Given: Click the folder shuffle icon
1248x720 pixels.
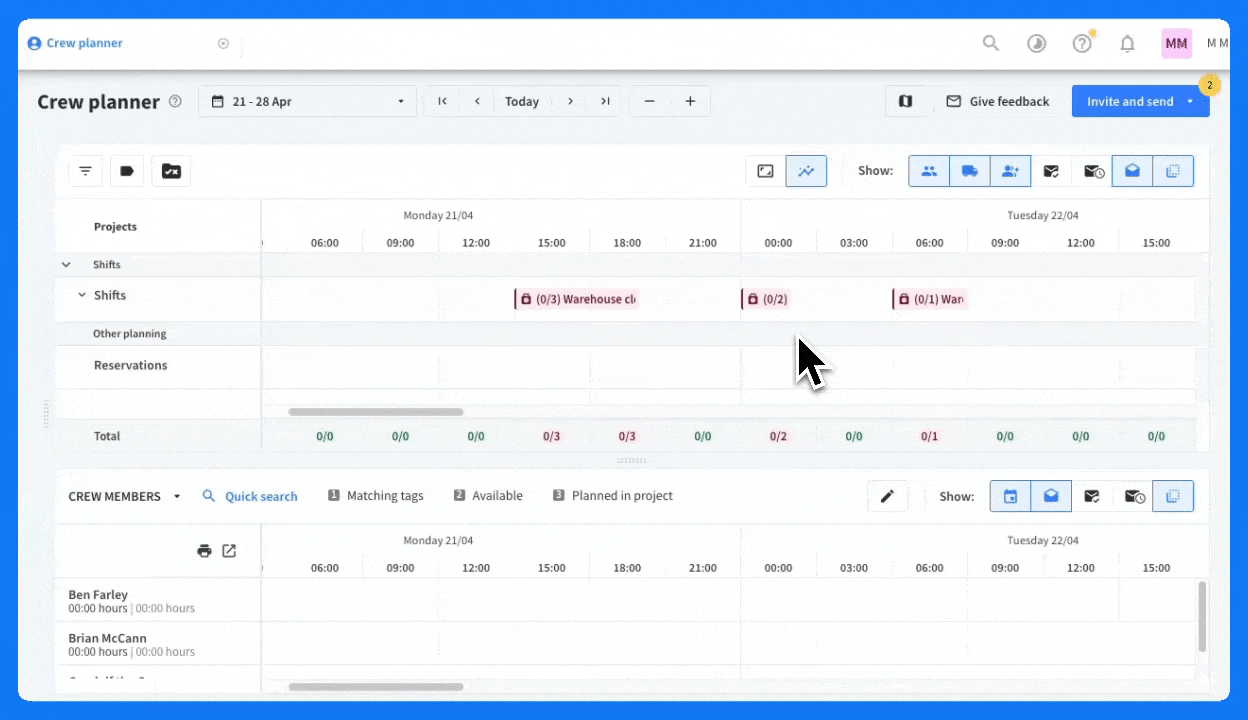Looking at the screenshot, I should coord(171,171).
